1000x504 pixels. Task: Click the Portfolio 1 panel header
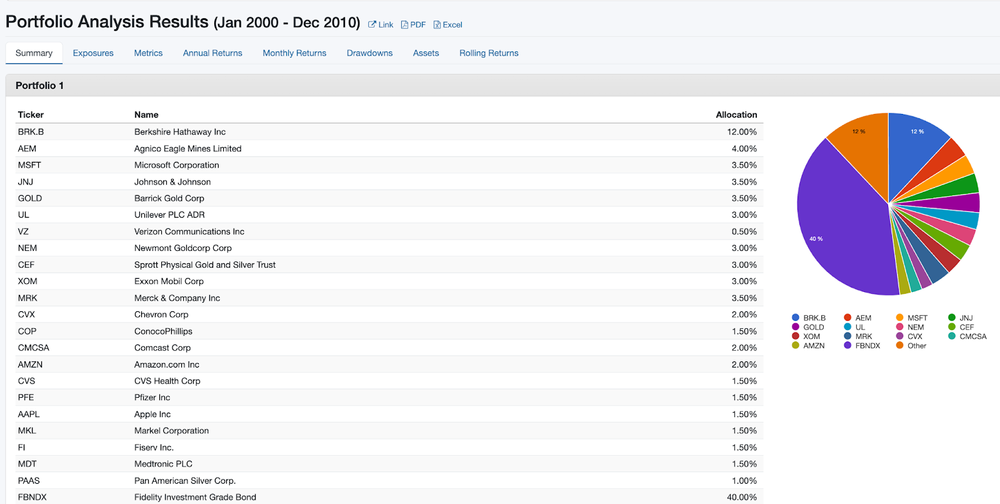(x=503, y=85)
